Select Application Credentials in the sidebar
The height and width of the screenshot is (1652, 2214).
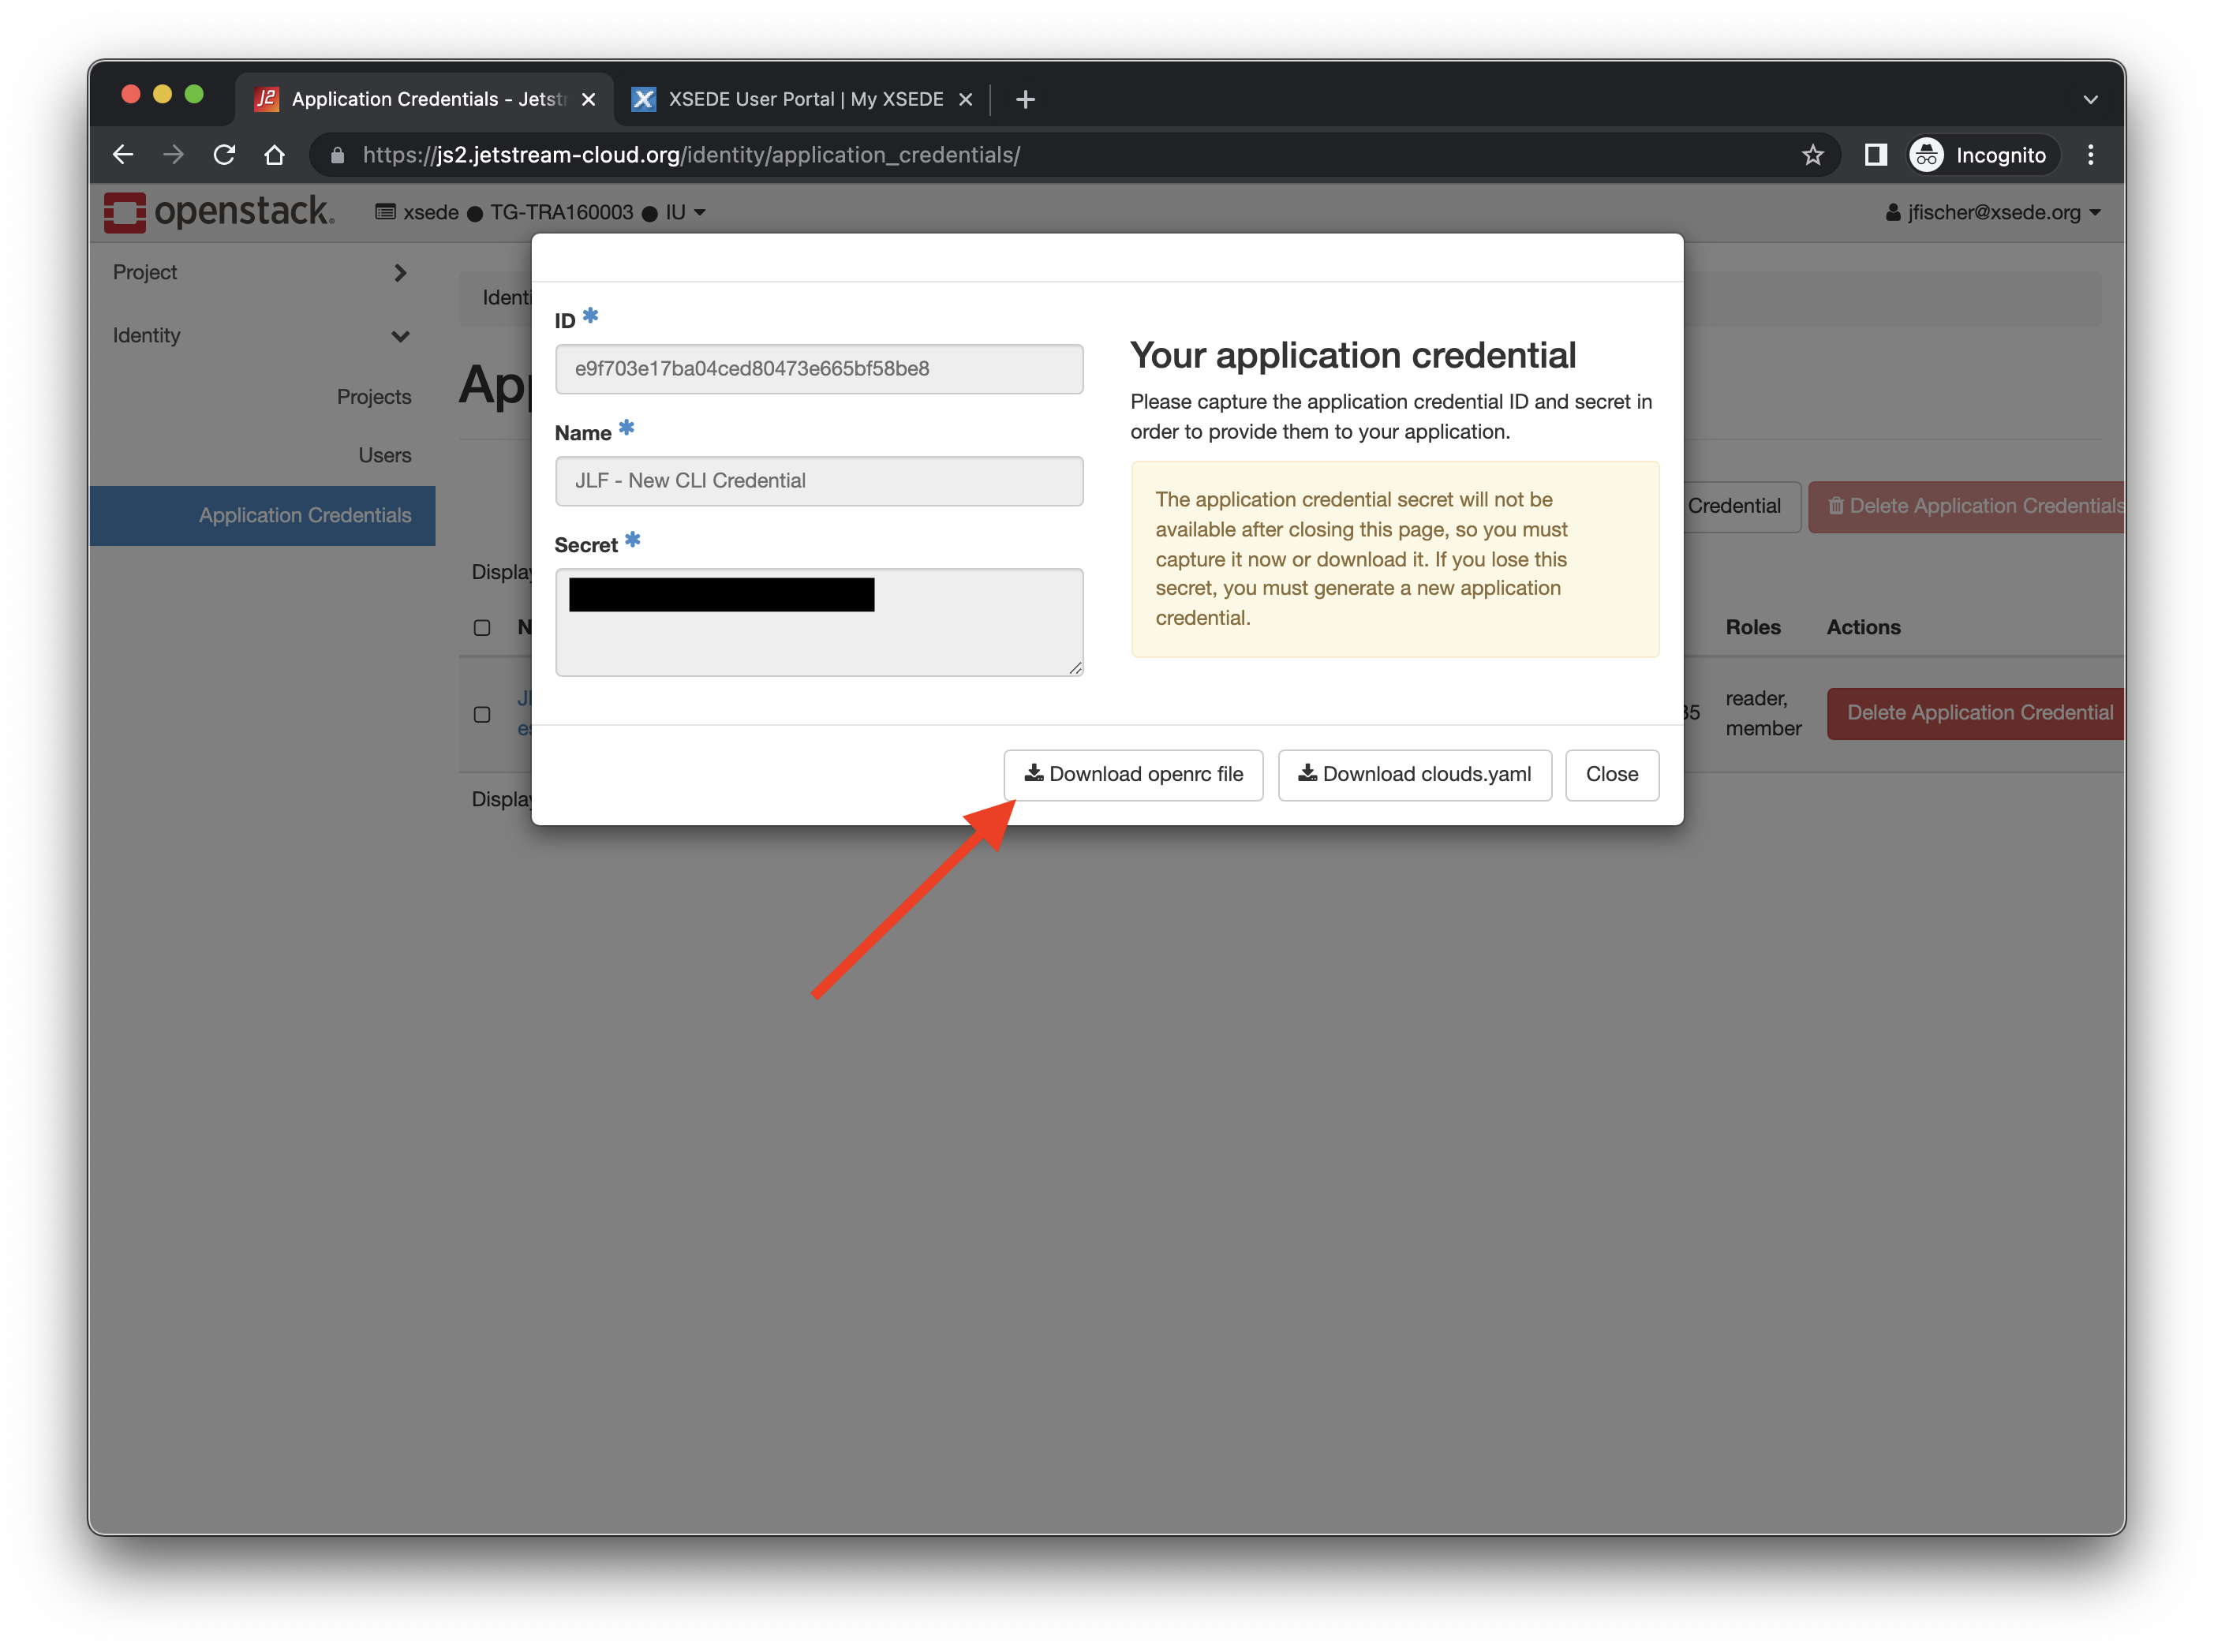(304, 515)
